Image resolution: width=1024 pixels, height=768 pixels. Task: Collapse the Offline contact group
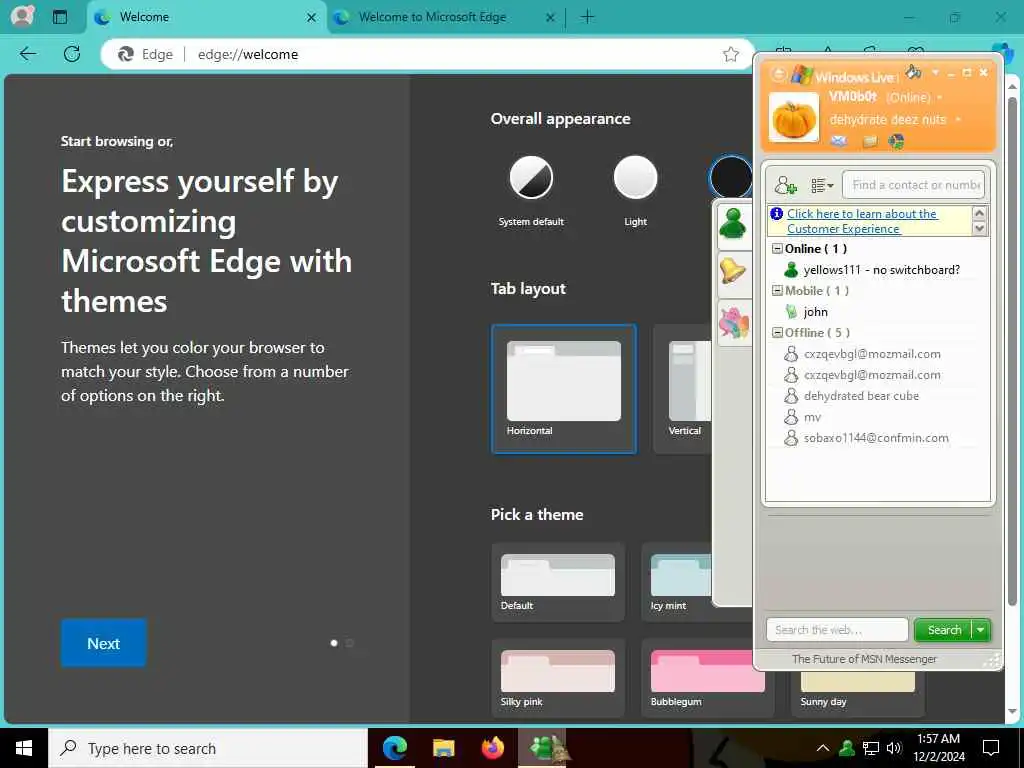coord(777,332)
